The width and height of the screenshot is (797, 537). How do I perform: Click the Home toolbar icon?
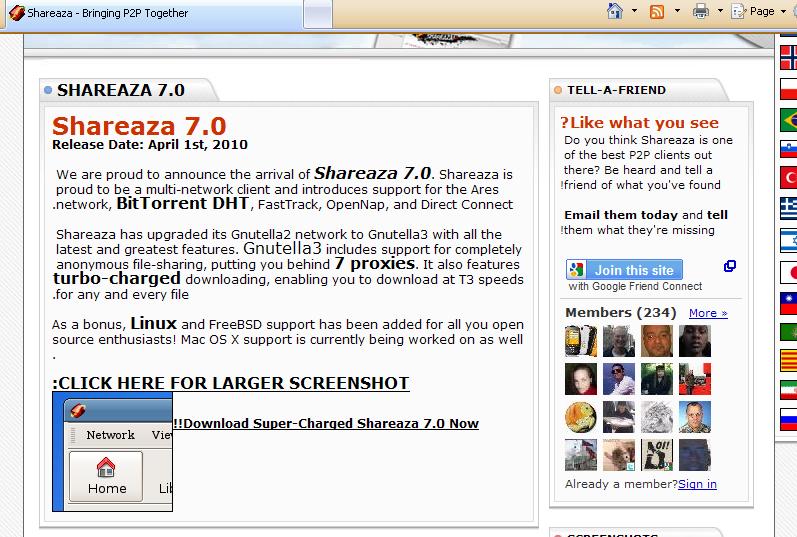pos(616,11)
